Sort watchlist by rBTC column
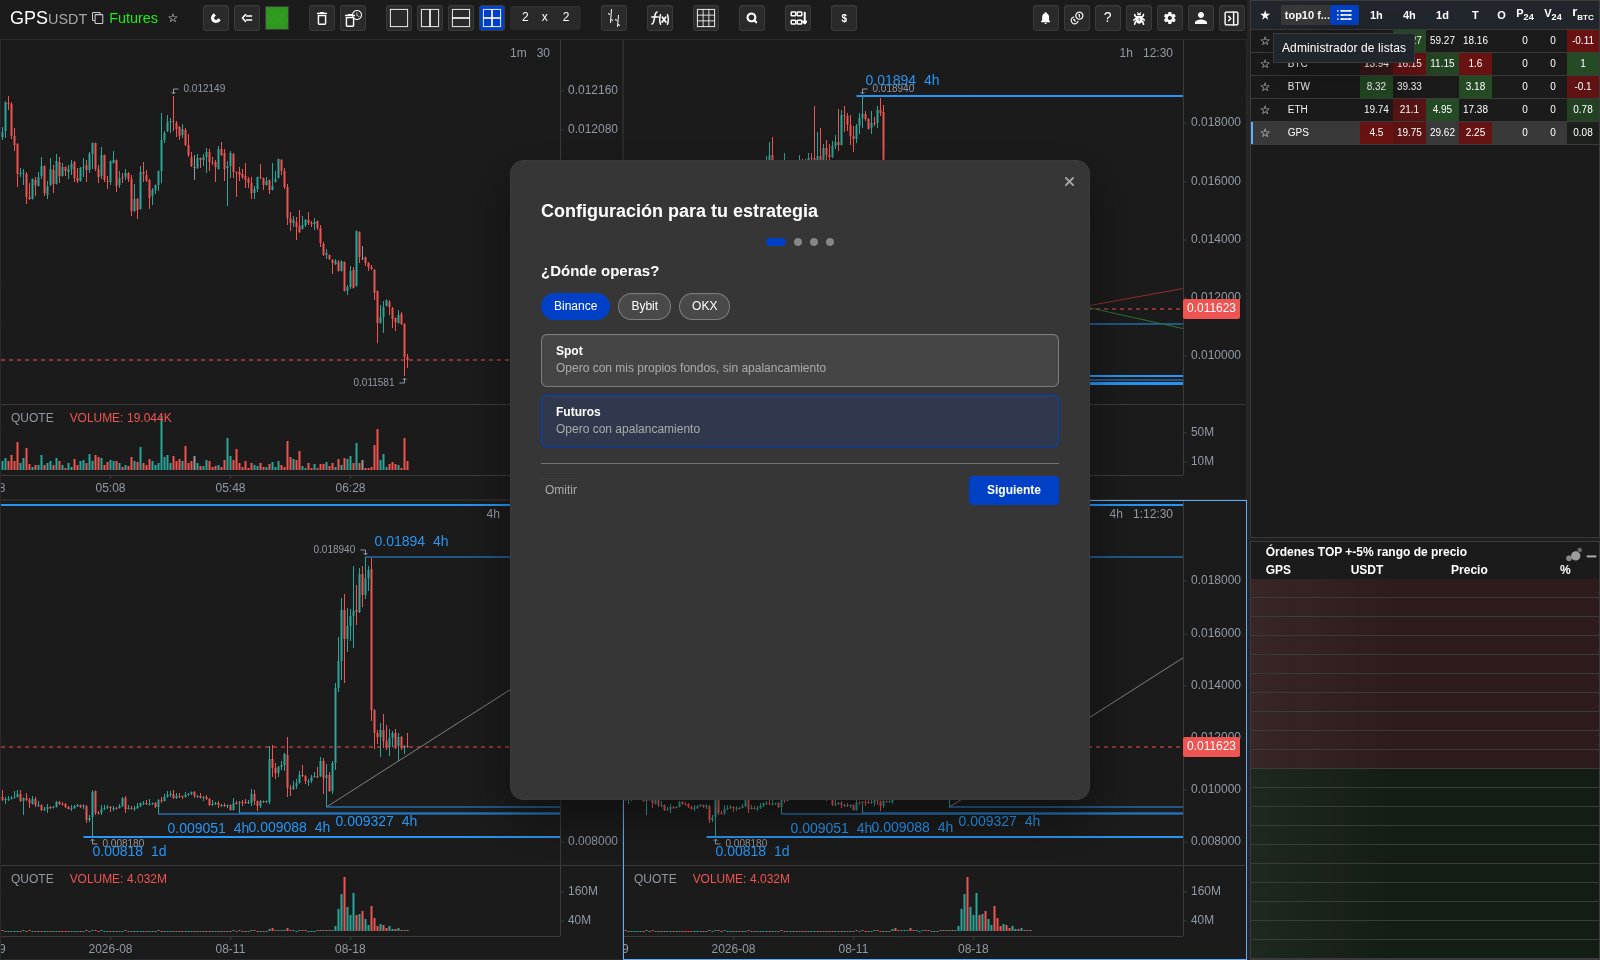Screen dimensions: 1600x960 point(1583,15)
